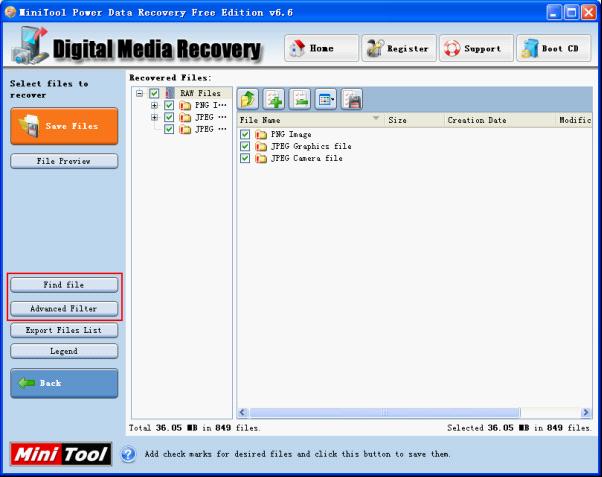
Task: Maximize the MiniTool window
Action: point(571,13)
